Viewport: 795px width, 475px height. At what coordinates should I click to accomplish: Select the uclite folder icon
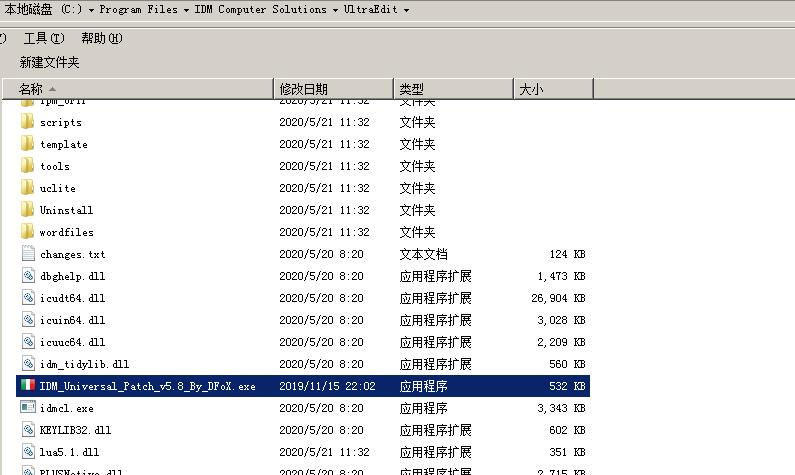(27, 188)
